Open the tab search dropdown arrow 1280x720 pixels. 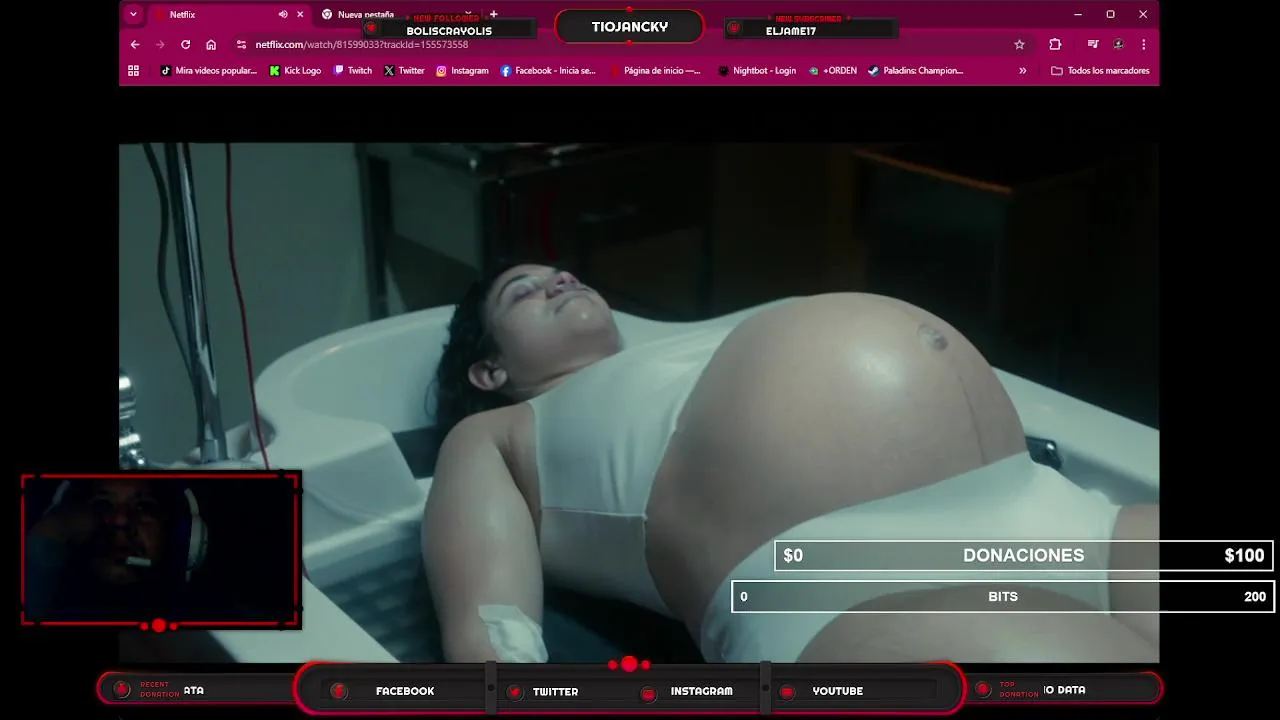[133, 14]
